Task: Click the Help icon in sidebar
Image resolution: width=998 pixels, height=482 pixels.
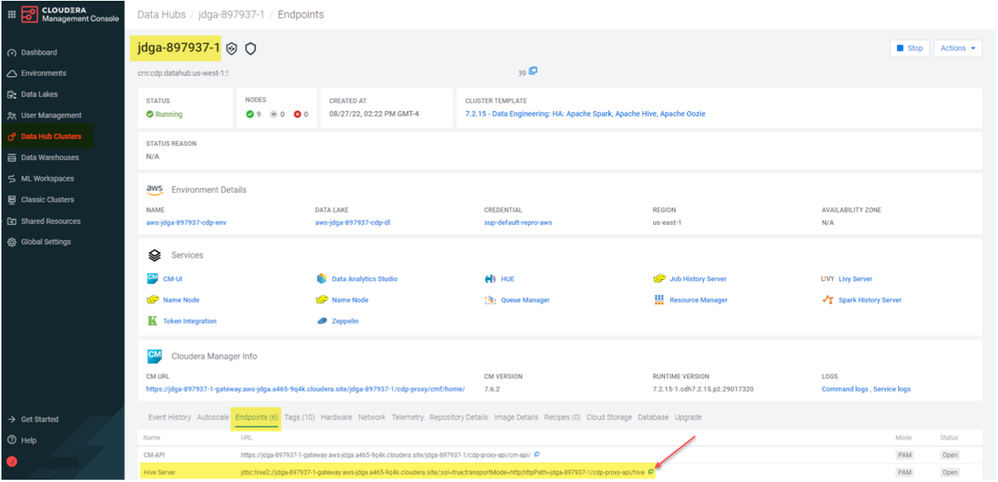Action: point(11,440)
